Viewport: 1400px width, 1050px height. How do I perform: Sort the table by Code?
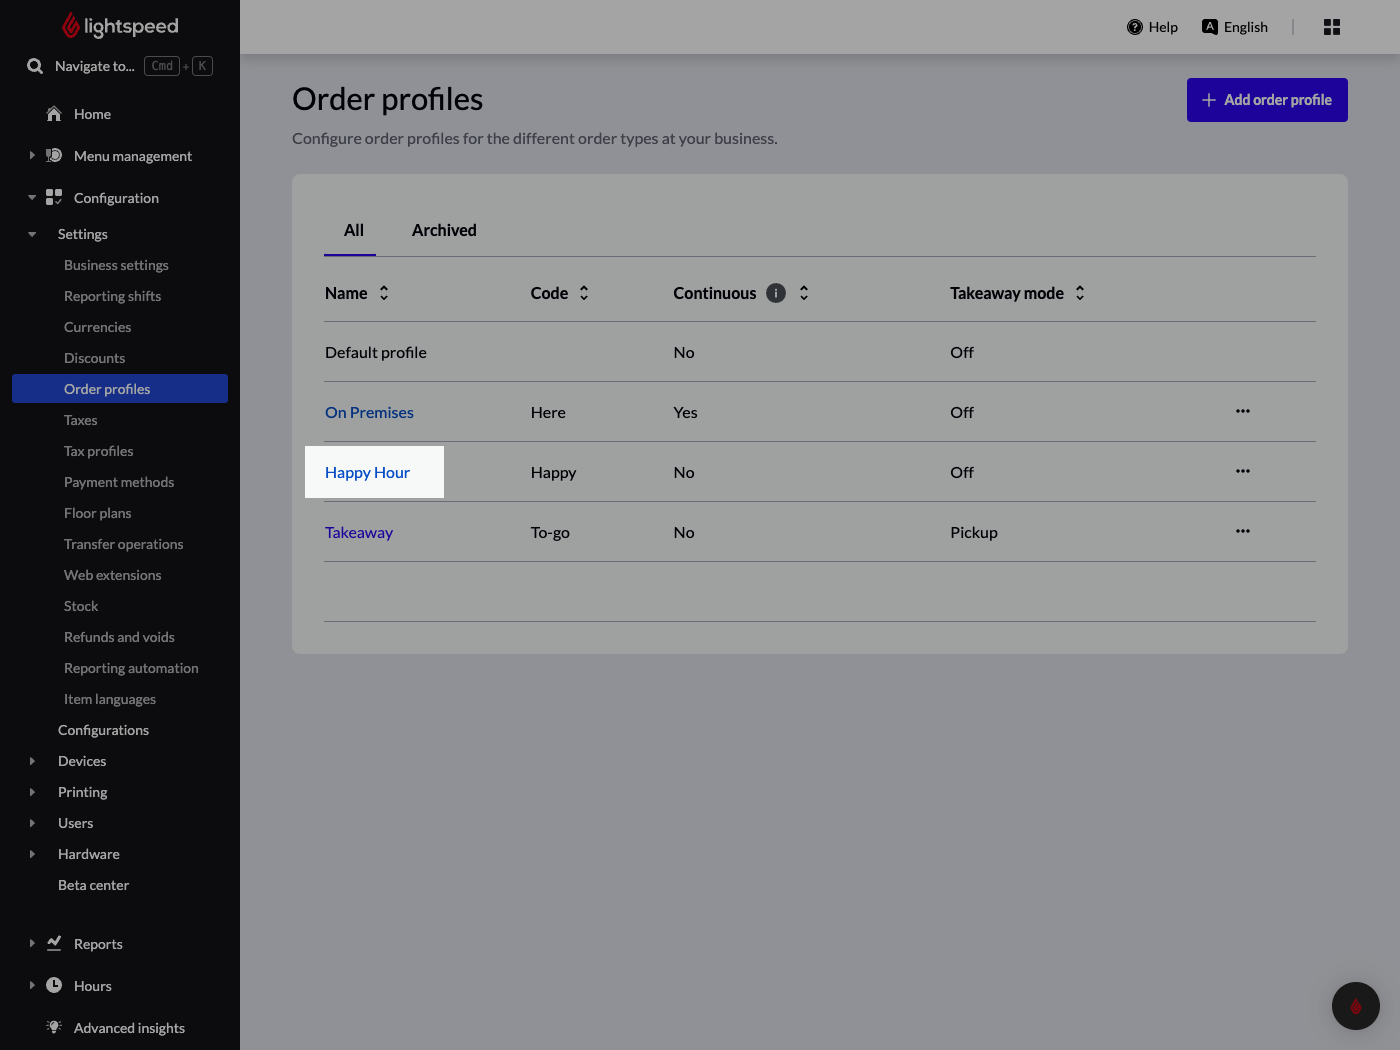point(584,293)
